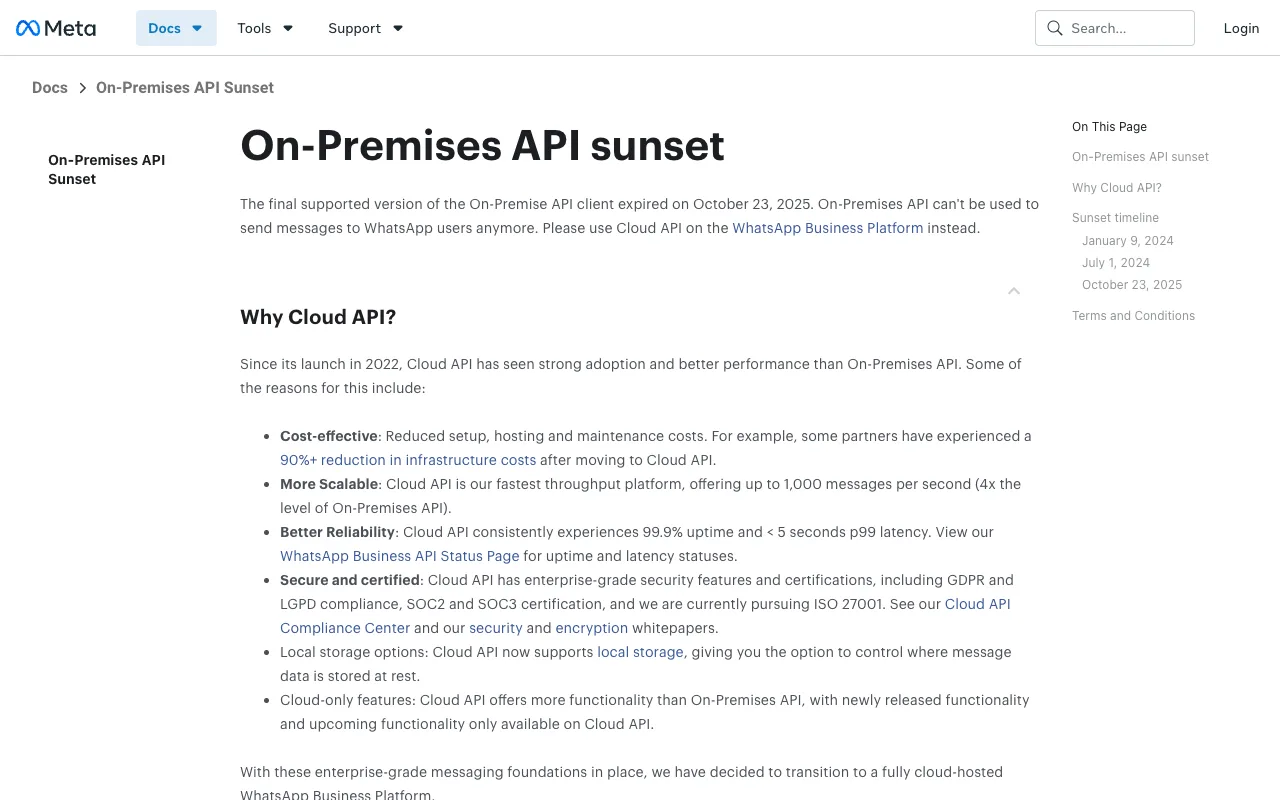The image size is (1280, 800).
Task: Jump to Sunset timeline in page outline
Action: pyautogui.click(x=1115, y=218)
